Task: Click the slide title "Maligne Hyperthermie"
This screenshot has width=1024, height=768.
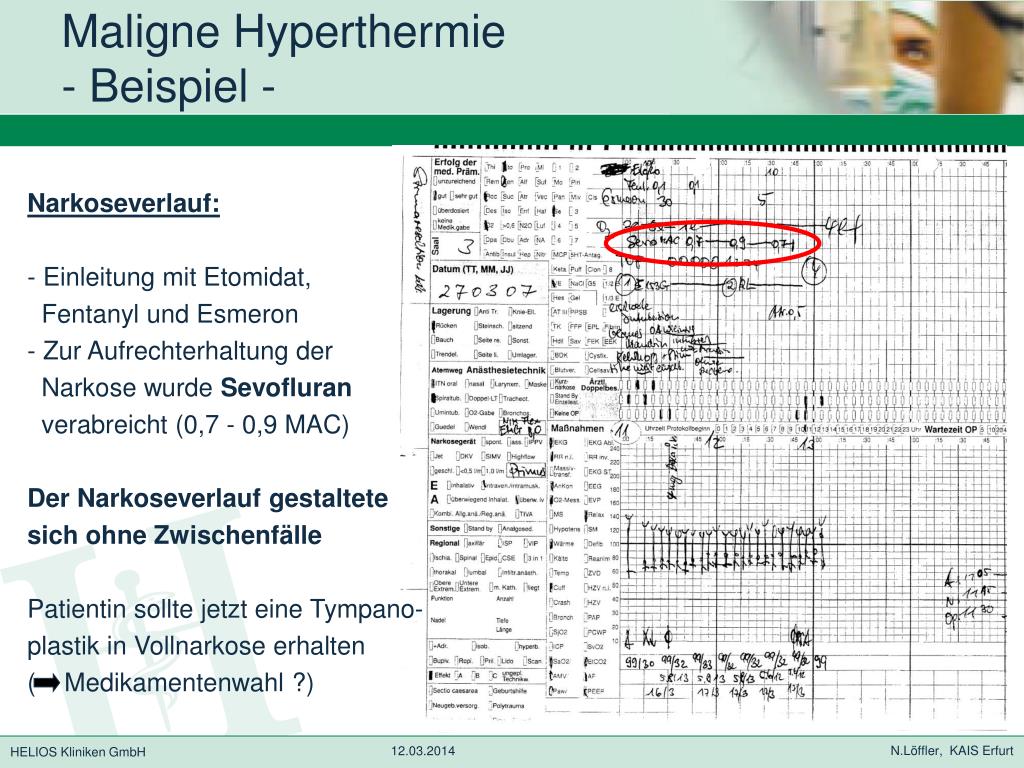Action: 283,31
